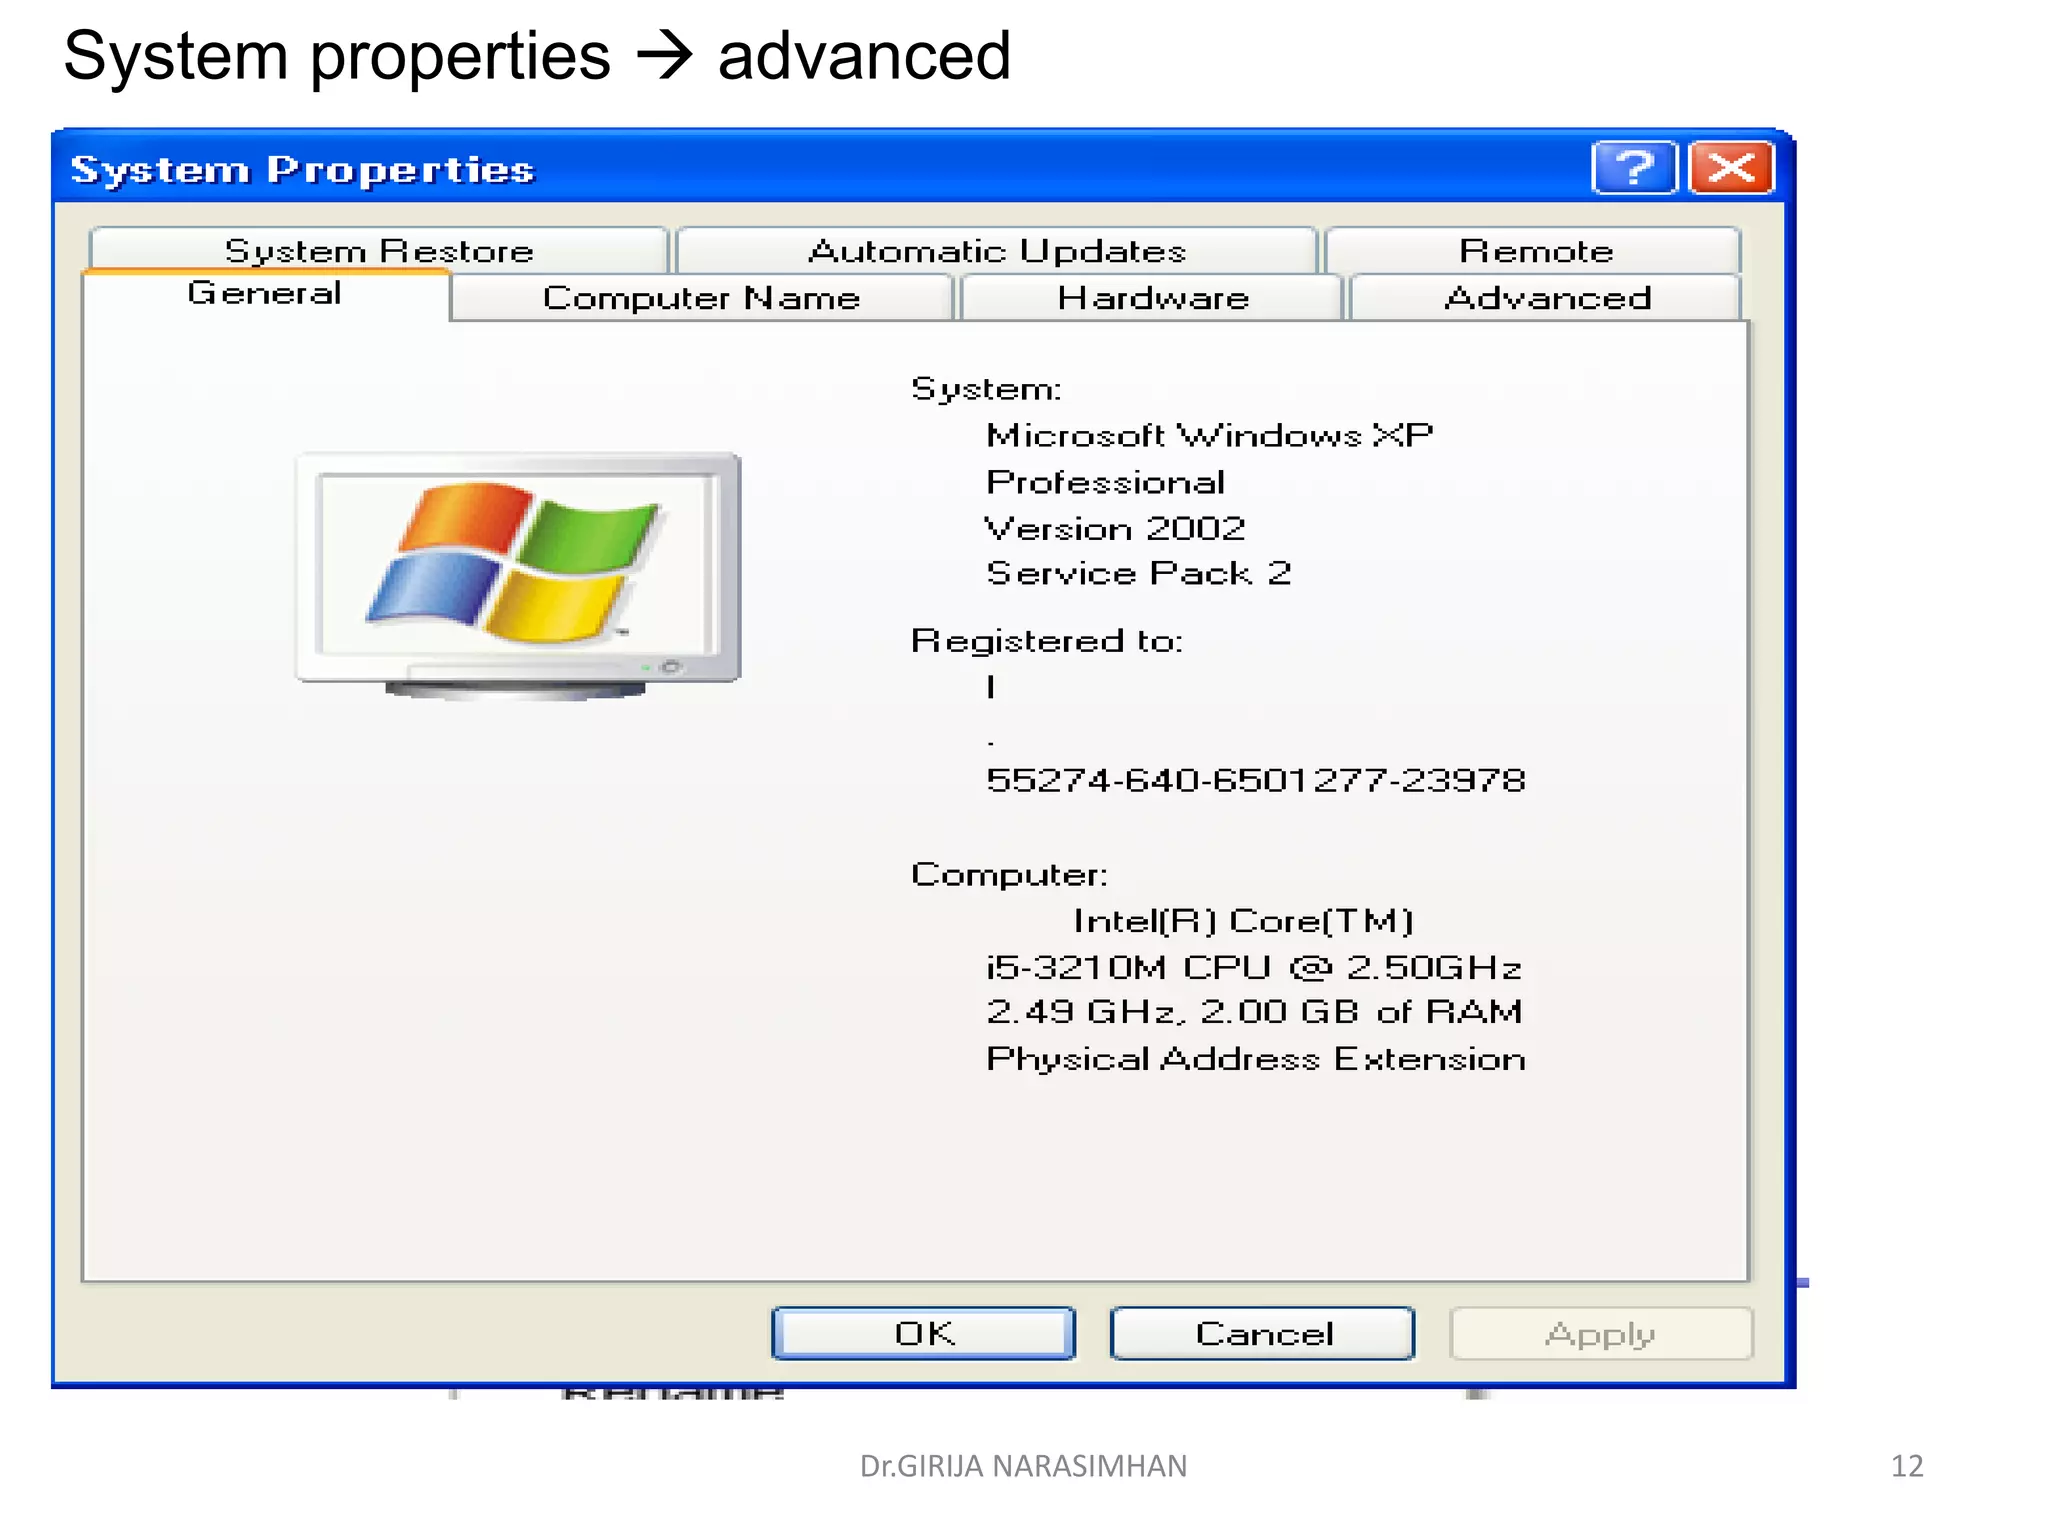Click product ID '55274-640-6501277-23978'

[1256, 780]
